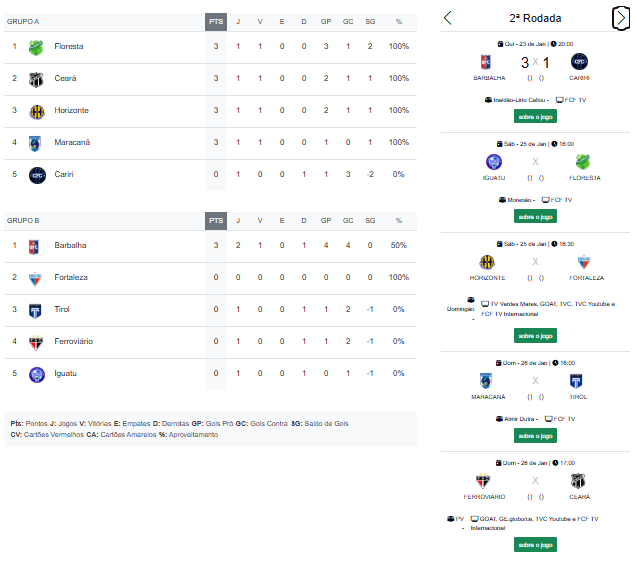Image resolution: width=637 pixels, height=570 pixels.
Task: Click the Tirol crest in Grupo B table
Action: tap(35, 311)
